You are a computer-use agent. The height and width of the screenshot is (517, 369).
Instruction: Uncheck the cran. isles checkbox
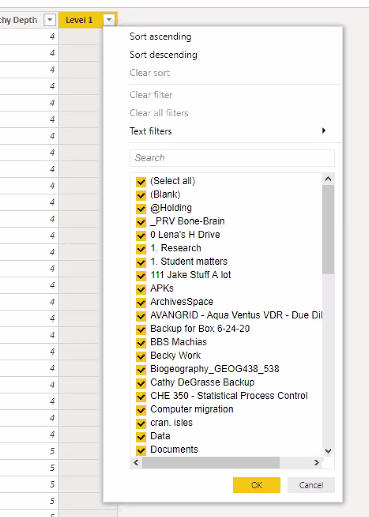tap(141, 423)
